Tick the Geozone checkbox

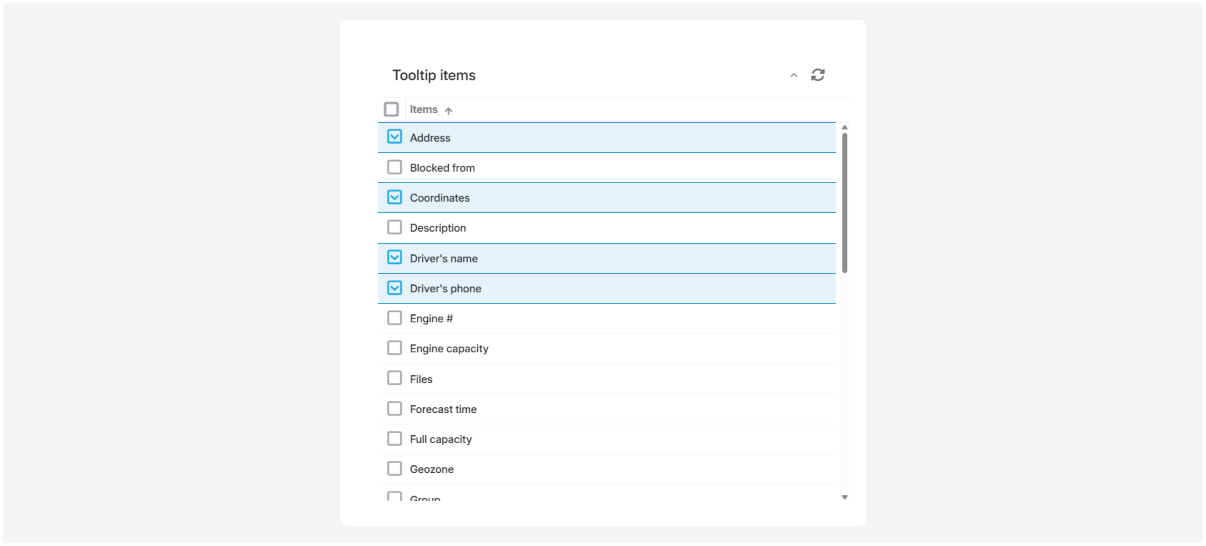coord(394,468)
